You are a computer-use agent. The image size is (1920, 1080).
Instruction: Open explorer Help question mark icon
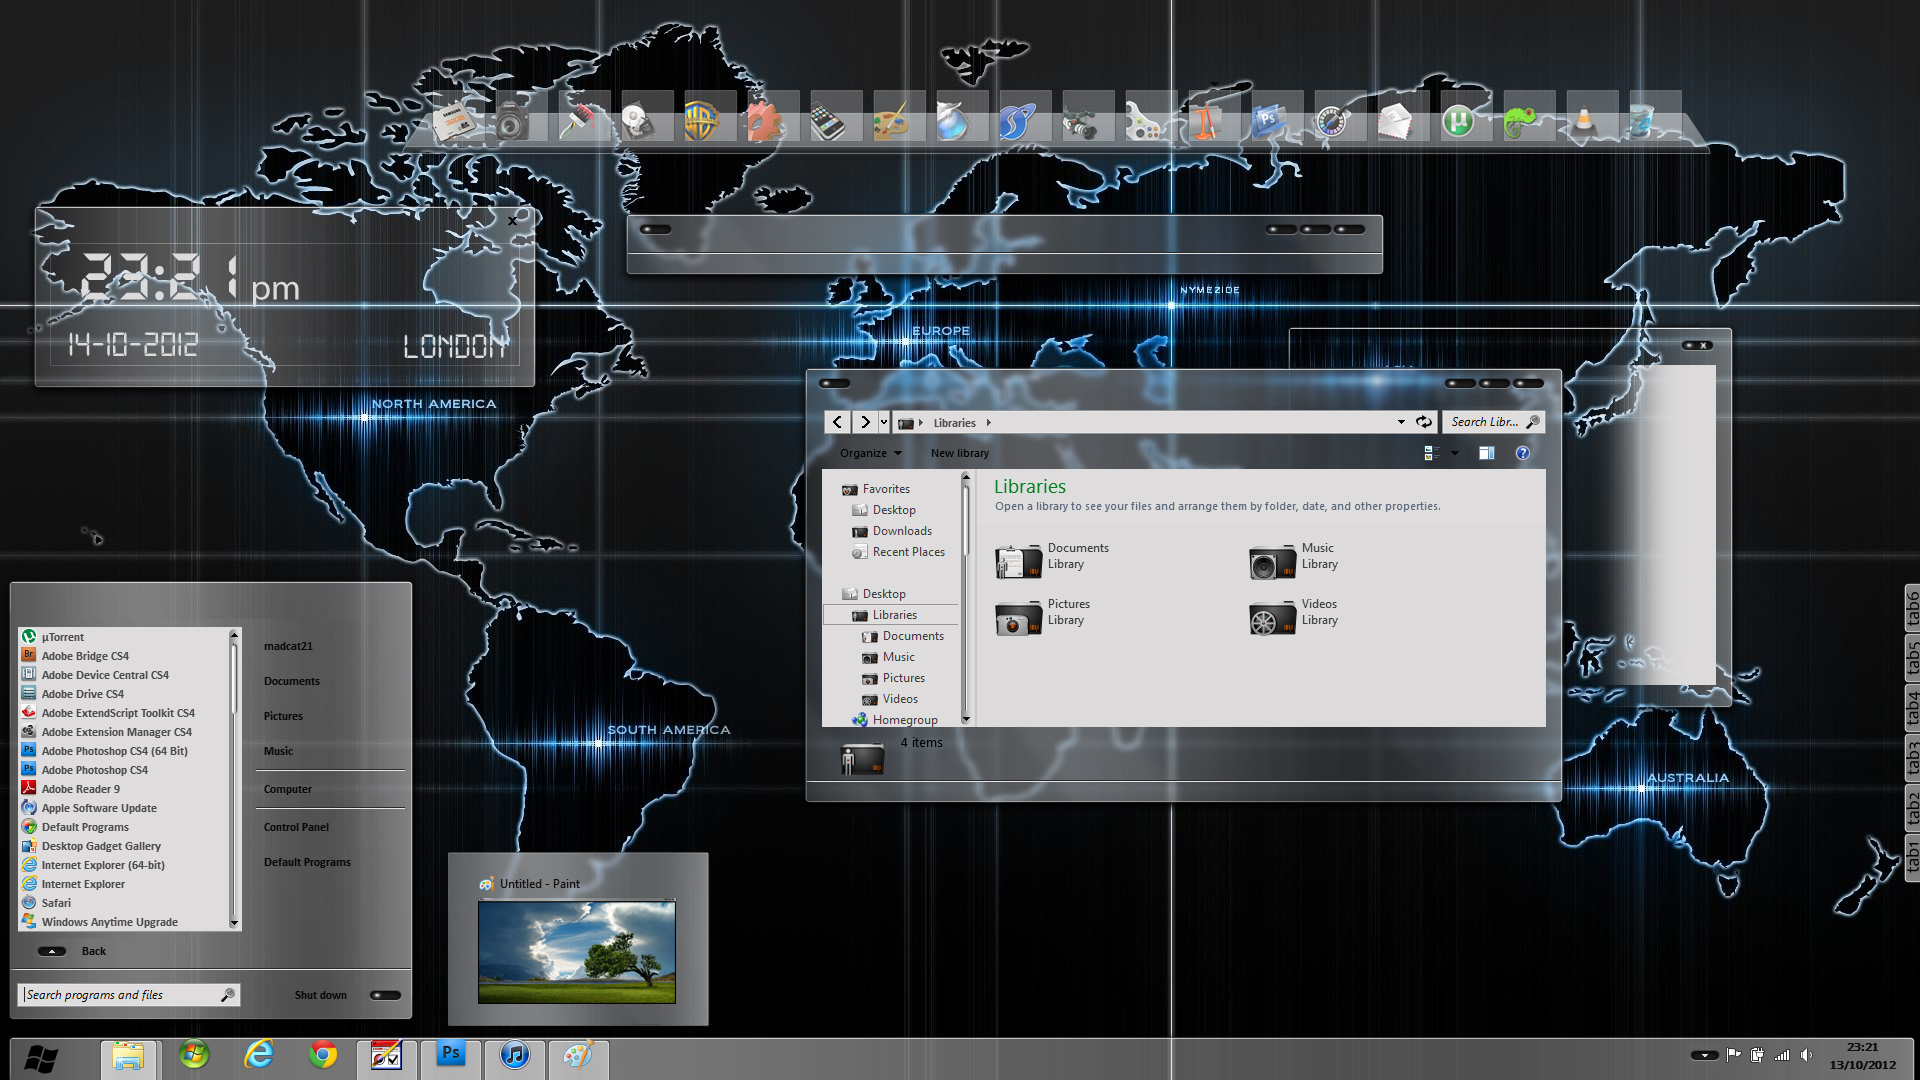(x=1522, y=453)
